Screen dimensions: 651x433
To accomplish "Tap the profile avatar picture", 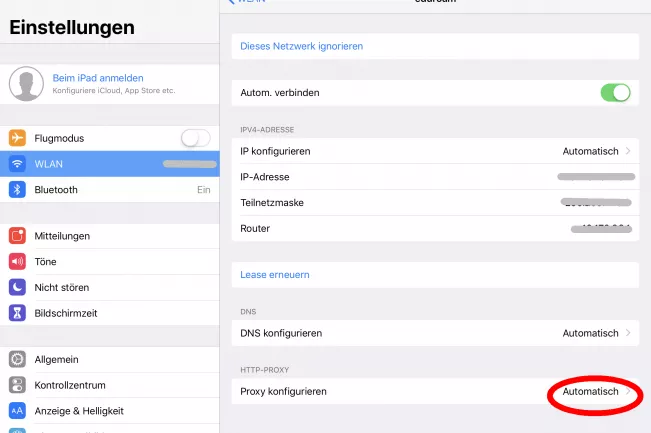I will coord(26,84).
